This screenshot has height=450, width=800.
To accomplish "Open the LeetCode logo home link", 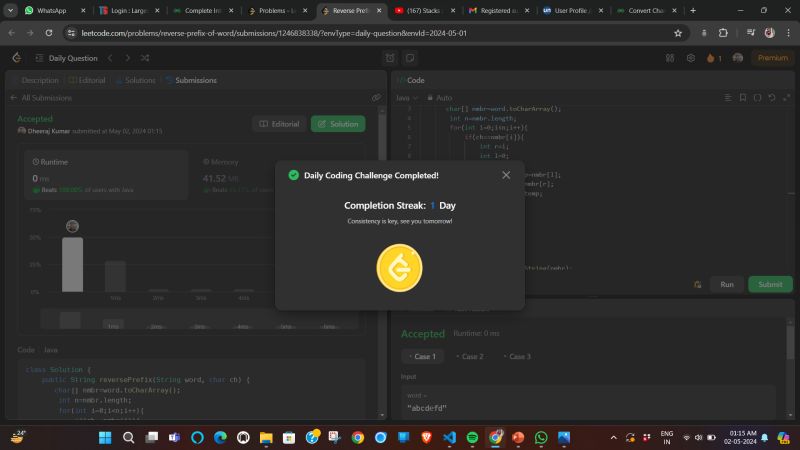I will click(17, 58).
